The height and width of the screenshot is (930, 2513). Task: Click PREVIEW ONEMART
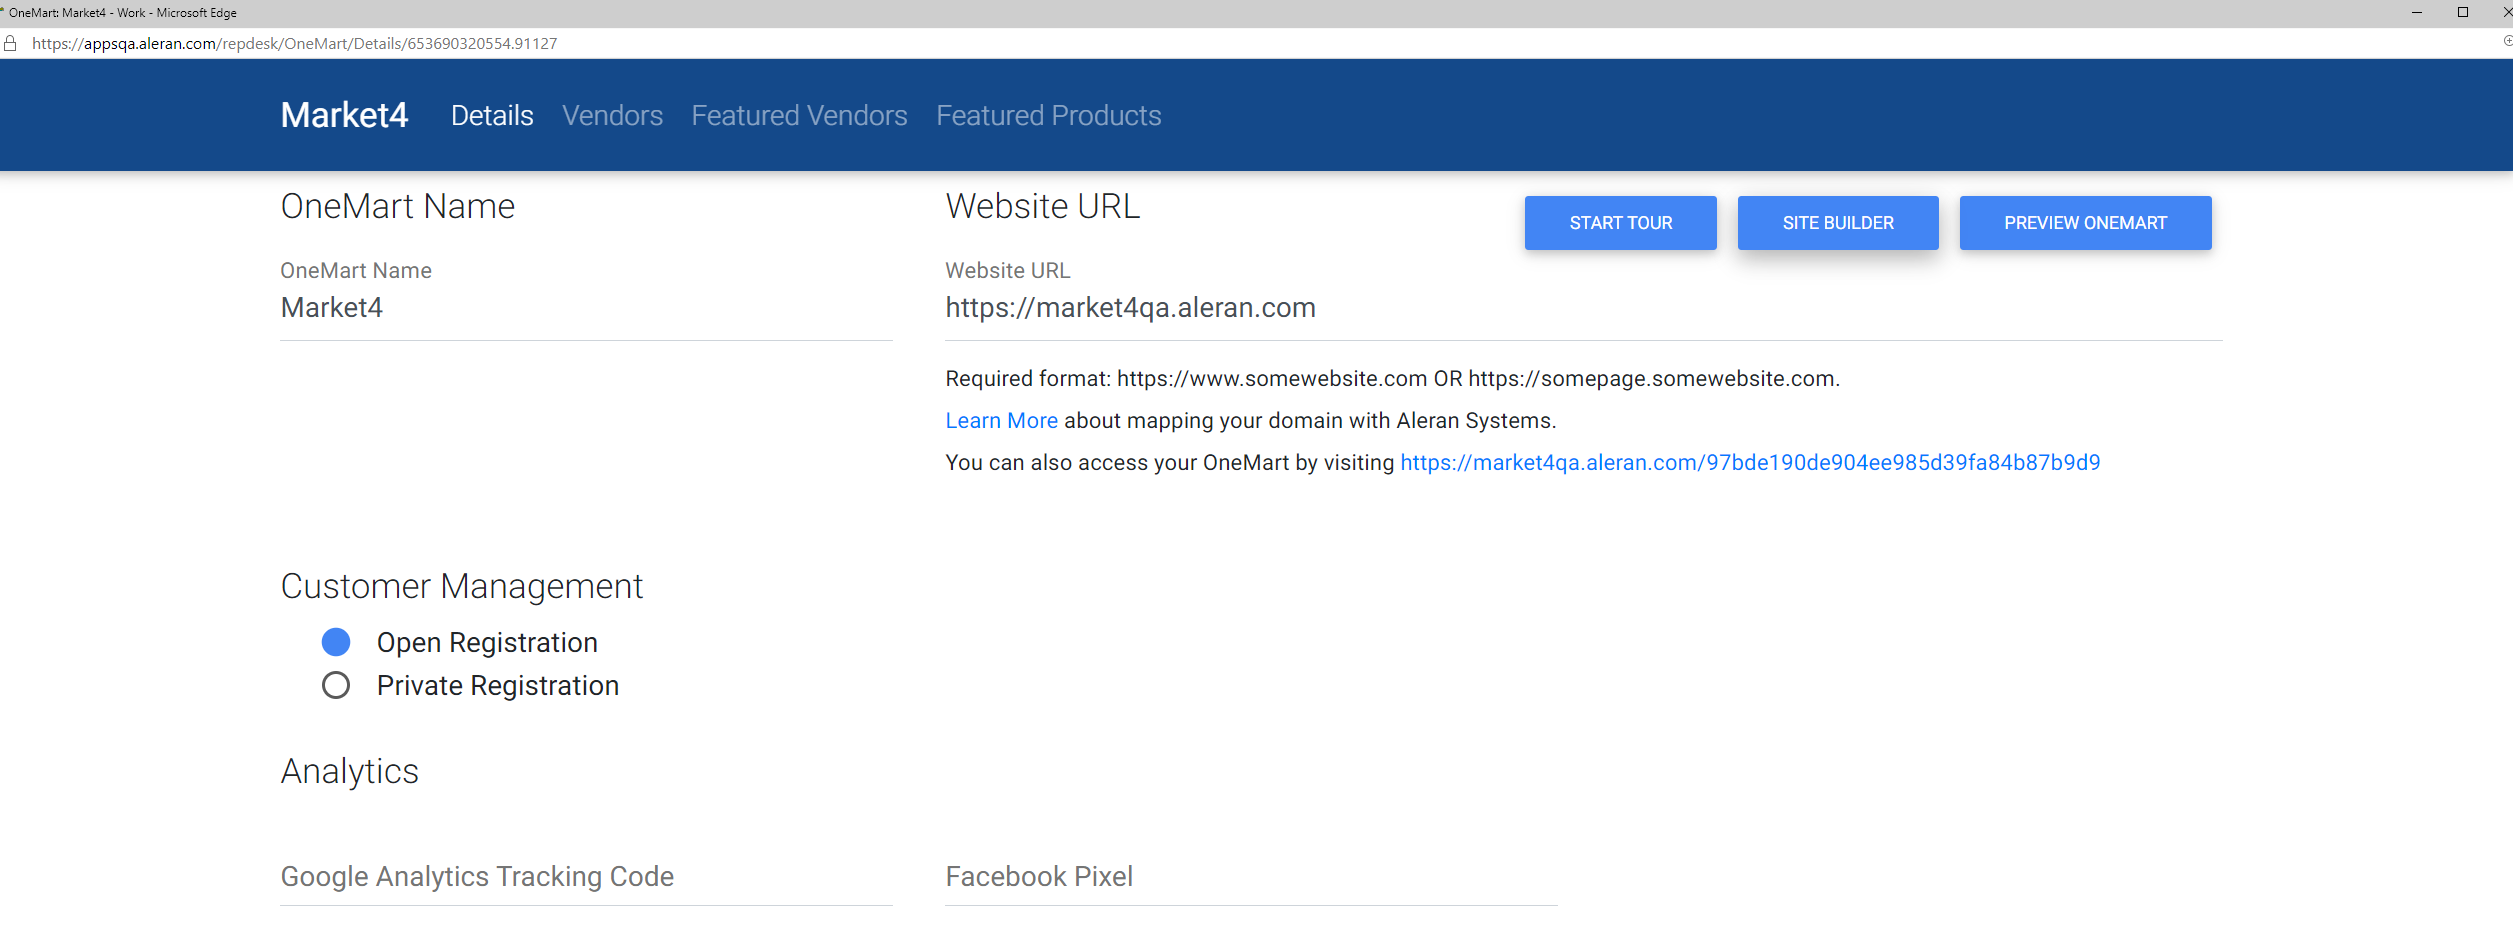point(2085,222)
